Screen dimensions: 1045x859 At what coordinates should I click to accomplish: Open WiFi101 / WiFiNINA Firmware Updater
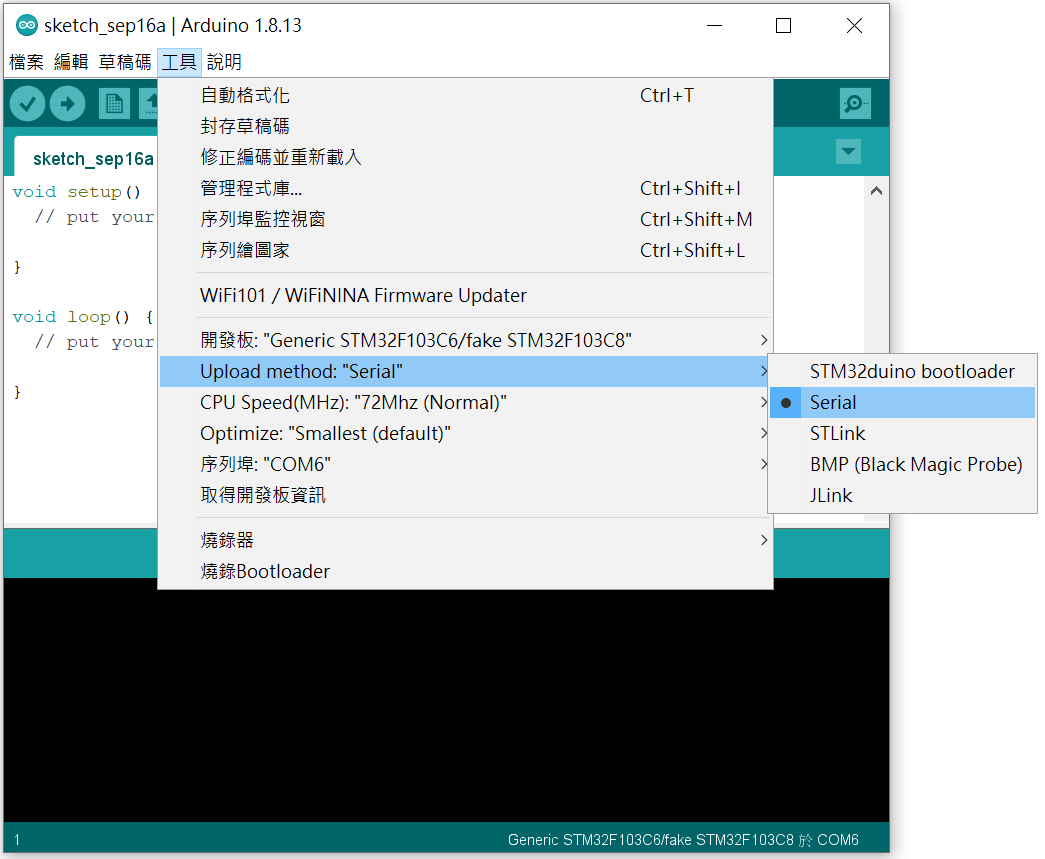tap(465, 295)
